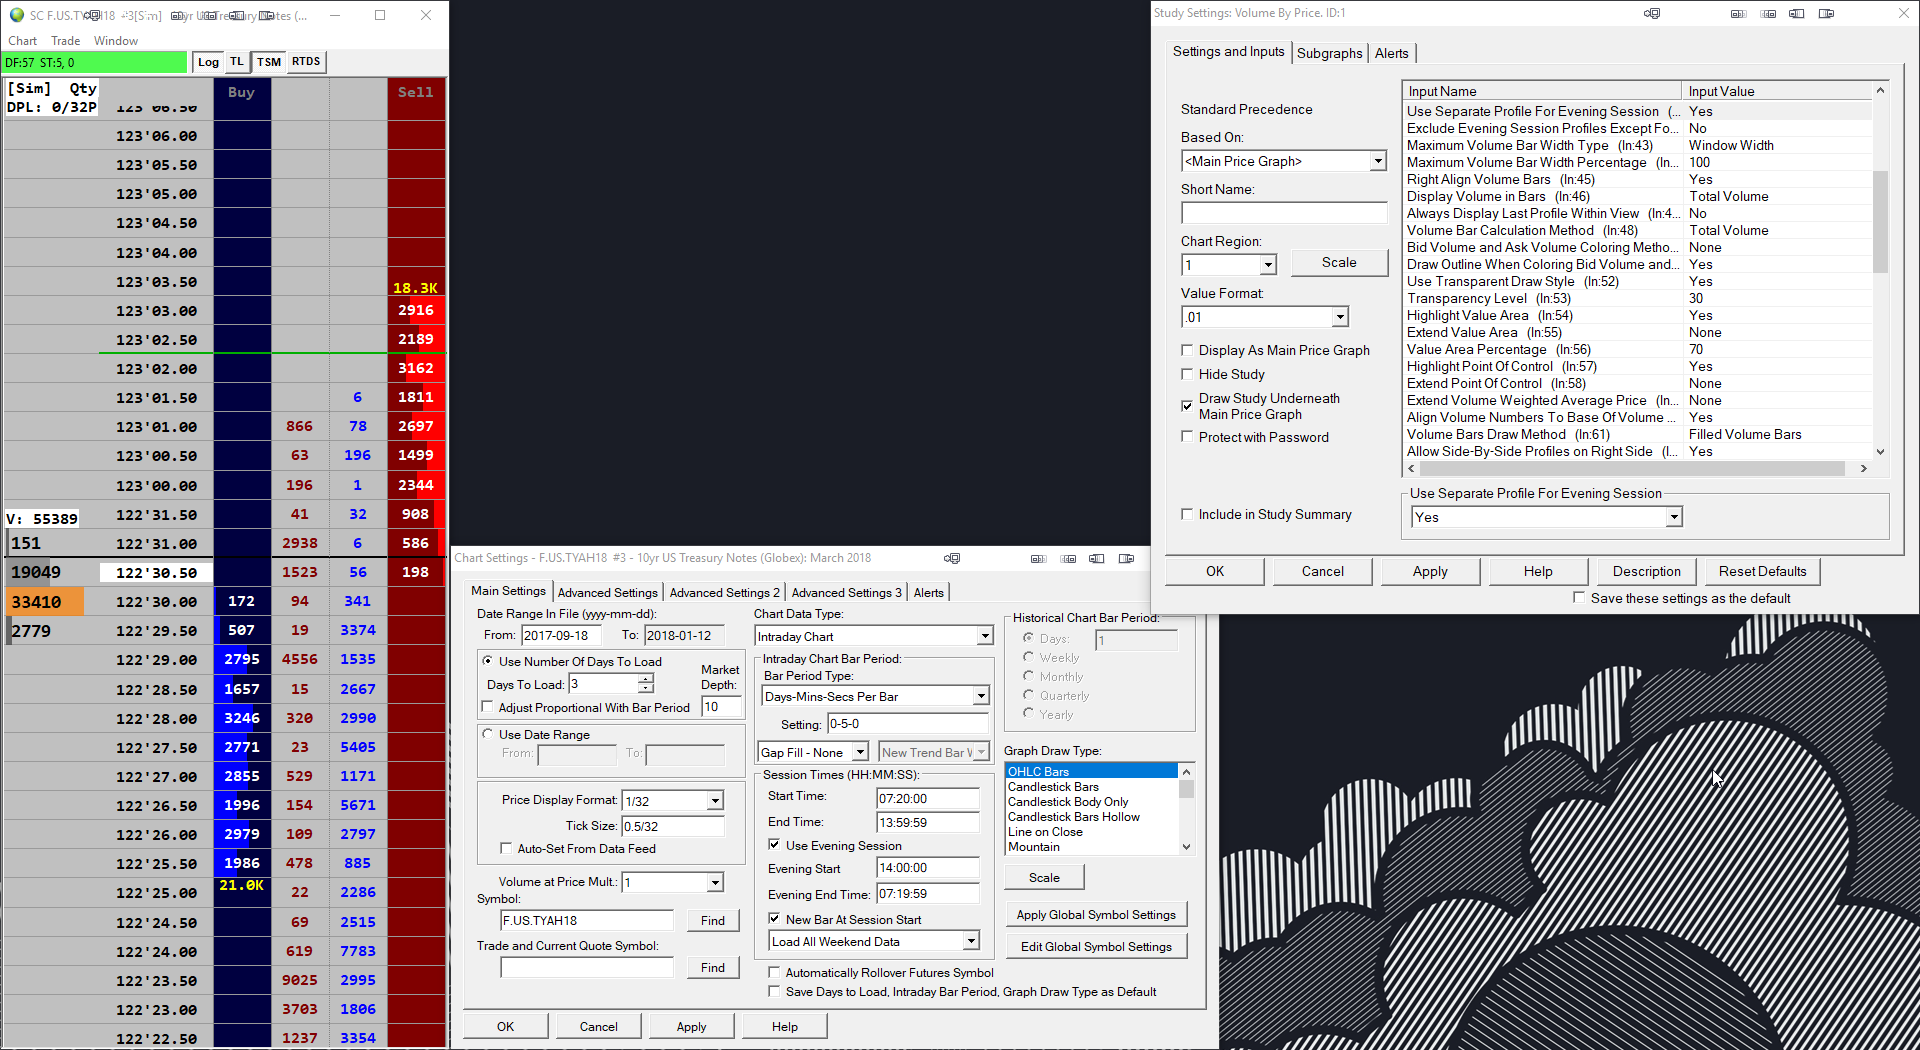Click the Graph Draw Type list scrollbar
Viewport: 1920px width, 1050px height.
(1187, 809)
